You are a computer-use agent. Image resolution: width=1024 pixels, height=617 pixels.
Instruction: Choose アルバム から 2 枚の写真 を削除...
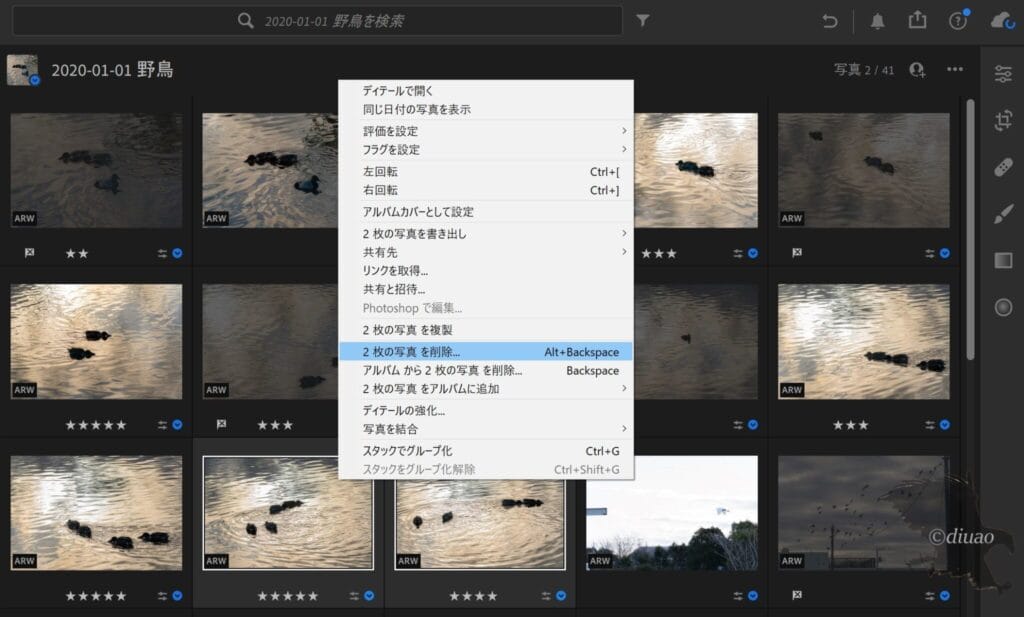(487, 370)
